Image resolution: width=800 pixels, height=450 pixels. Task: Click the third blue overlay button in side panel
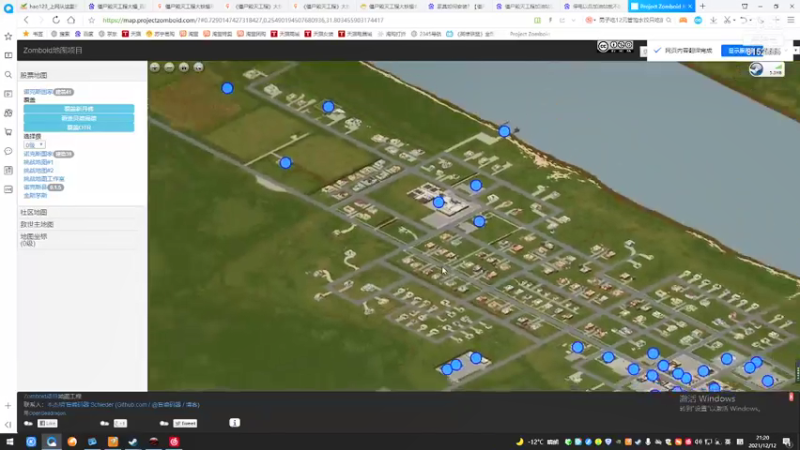click(x=79, y=128)
